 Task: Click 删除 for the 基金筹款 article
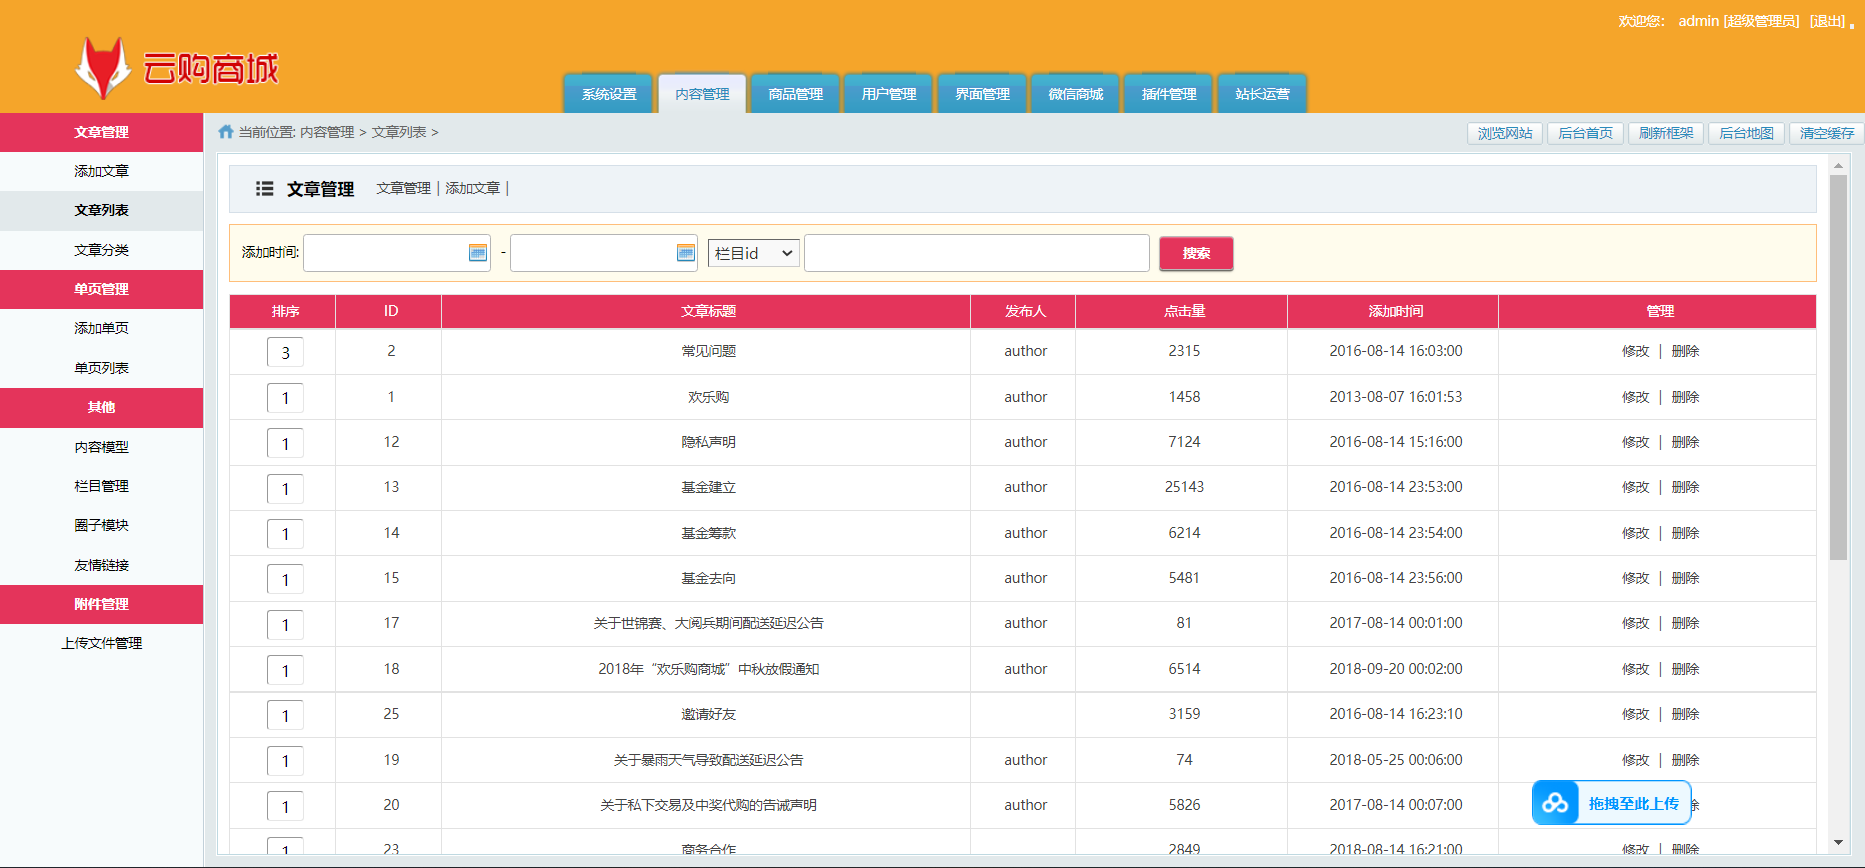(1685, 533)
